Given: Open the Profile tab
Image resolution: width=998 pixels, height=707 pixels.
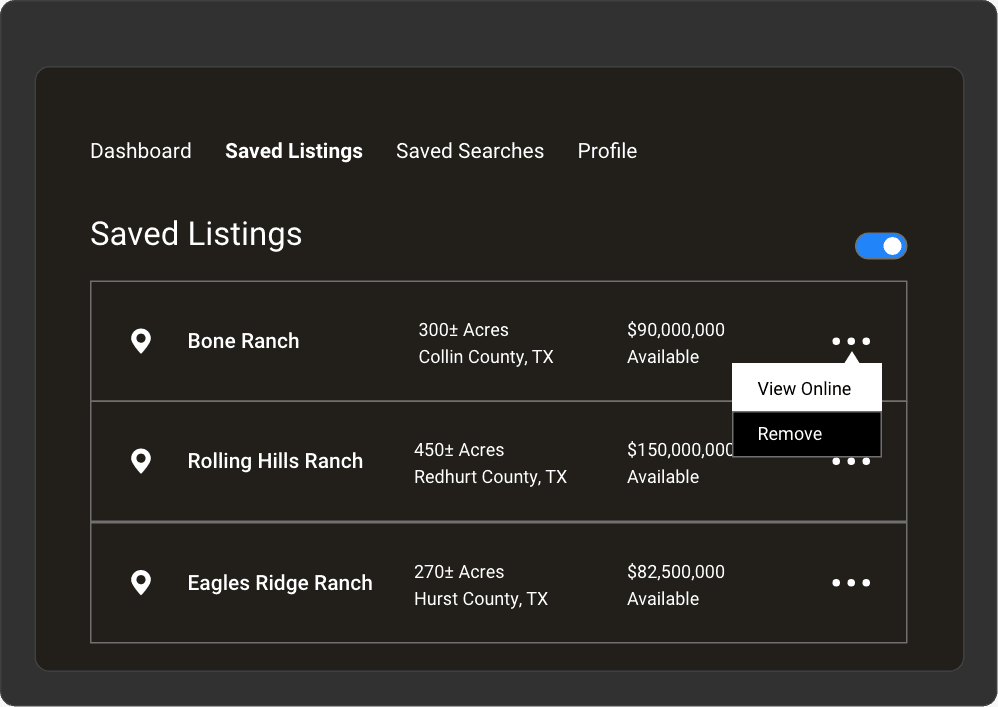Looking at the screenshot, I should click(x=607, y=151).
